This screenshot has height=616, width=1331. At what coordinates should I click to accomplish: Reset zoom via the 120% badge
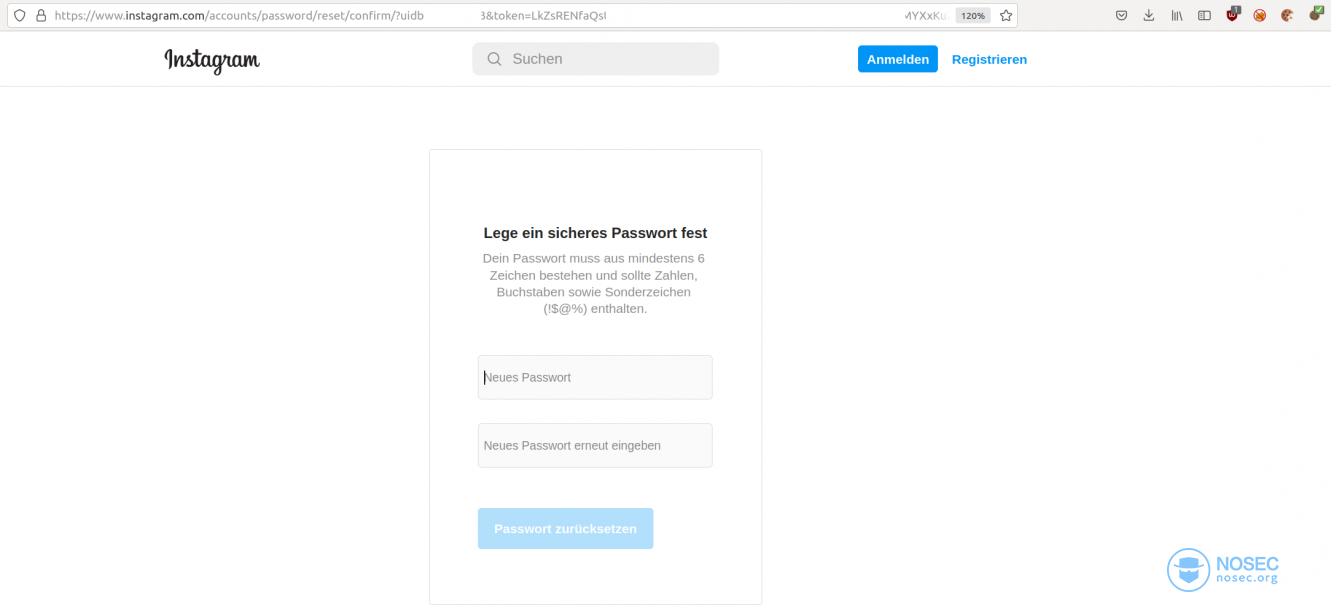pos(973,15)
